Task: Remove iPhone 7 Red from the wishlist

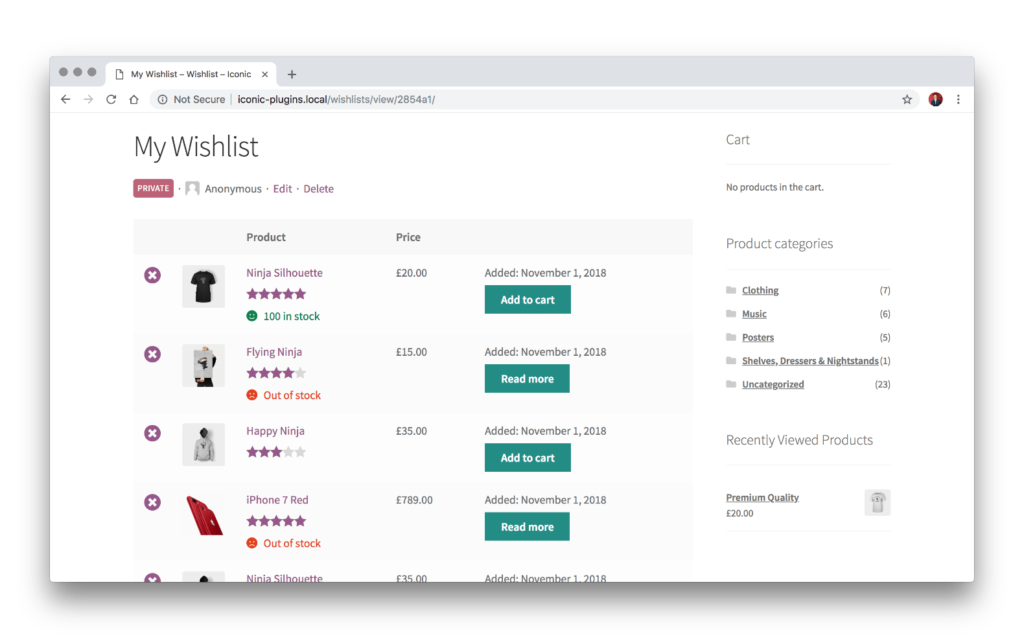Action: point(152,501)
